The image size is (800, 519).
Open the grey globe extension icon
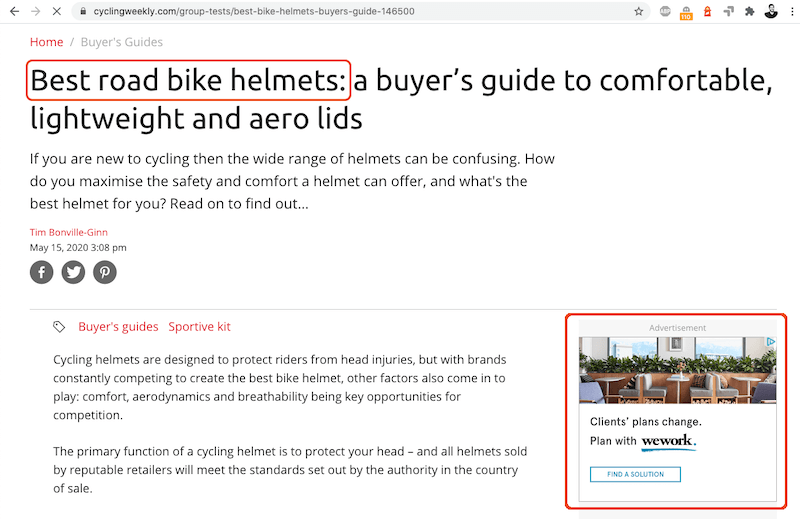click(x=665, y=11)
